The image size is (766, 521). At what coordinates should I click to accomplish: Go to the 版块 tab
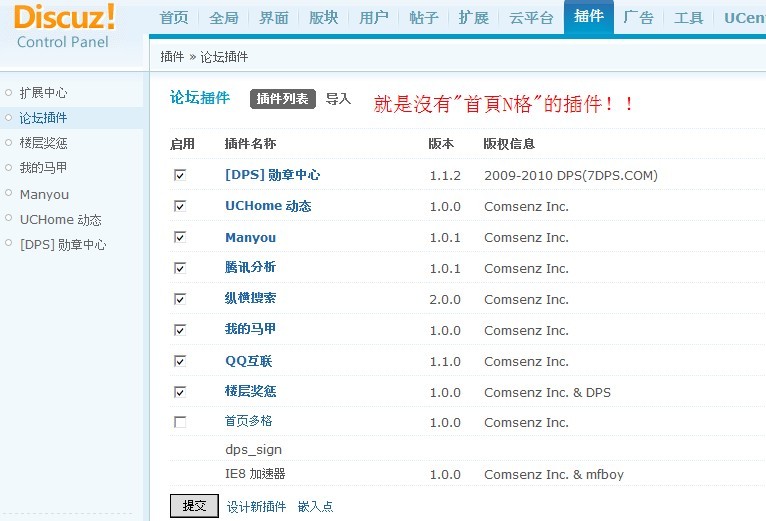point(323,18)
